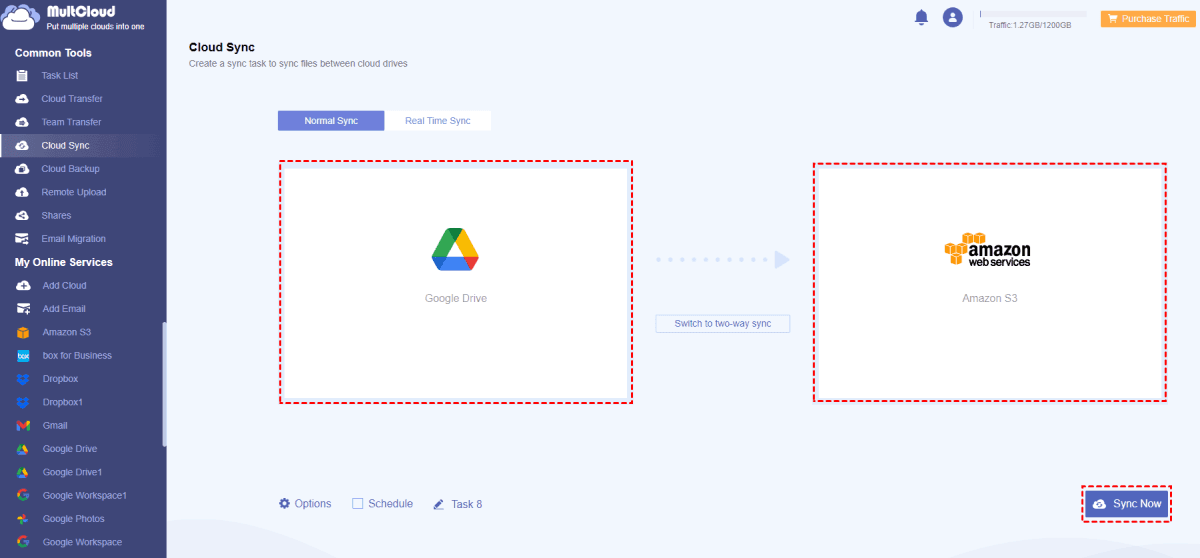Click the Cloud Backup icon
The height and width of the screenshot is (558, 1200).
[22, 169]
